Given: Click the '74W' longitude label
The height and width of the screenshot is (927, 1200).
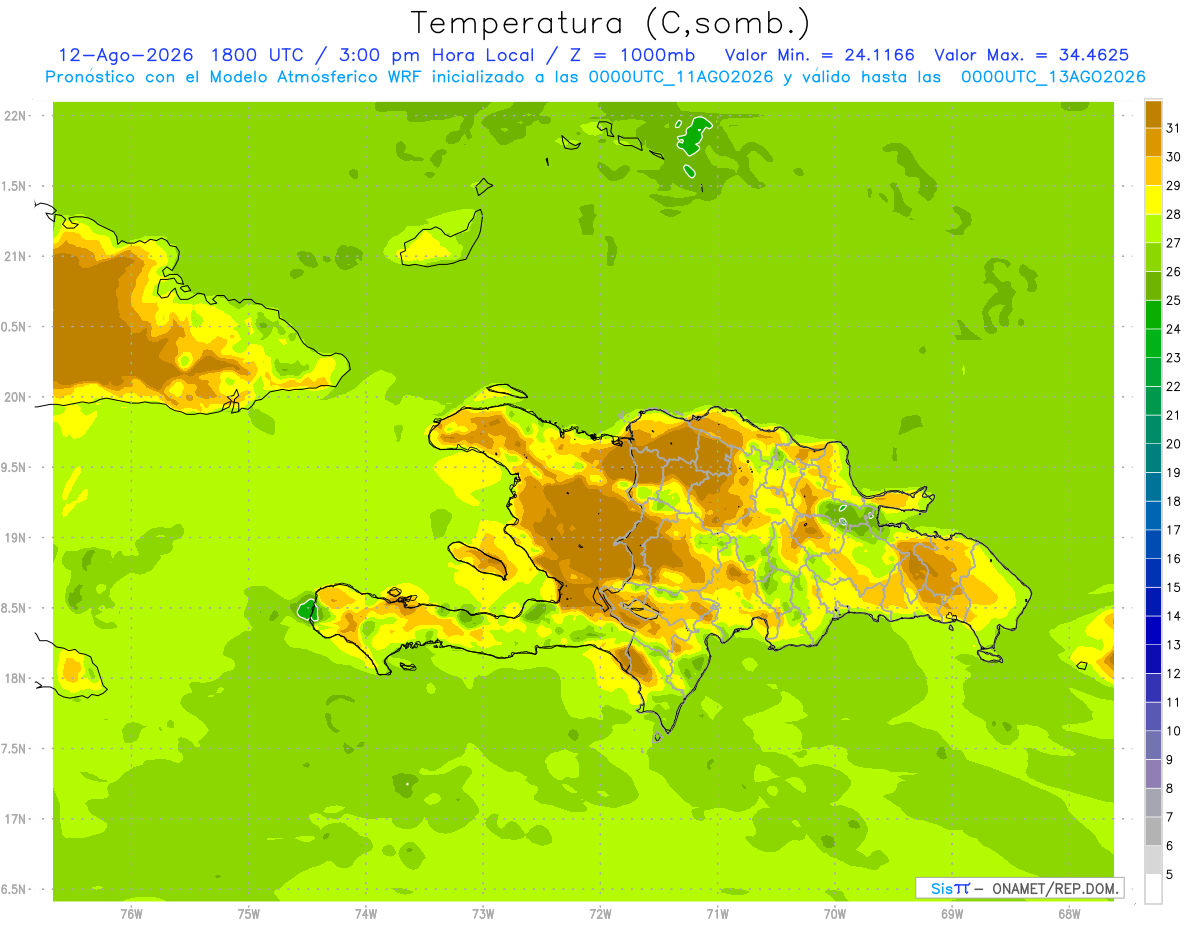Looking at the screenshot, I should click(x=365, y=913).
